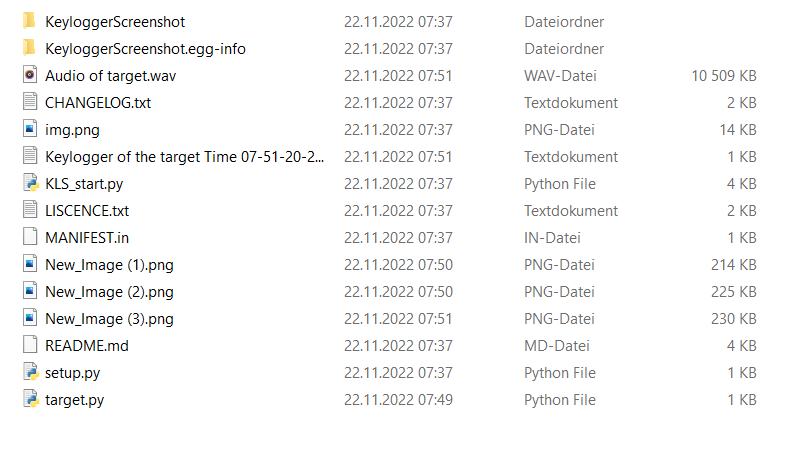
Task: Click the KeyloggerScreenshot.egg-info folder icon
Action: pyautogui.click(x=30, y=48)
